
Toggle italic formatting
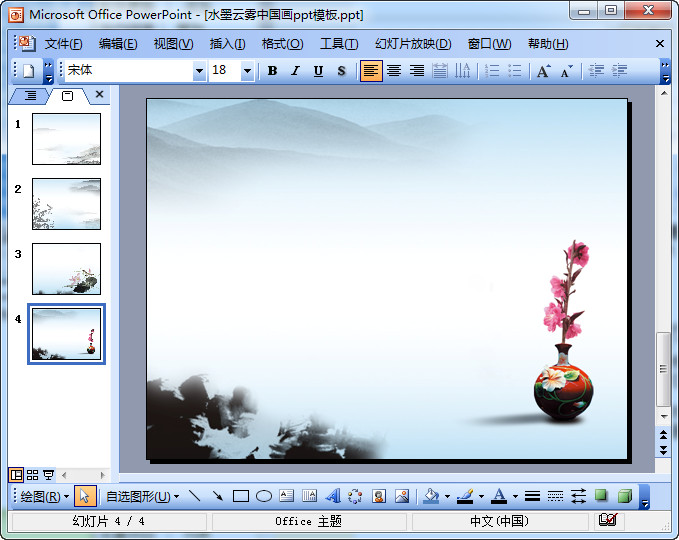295,71
